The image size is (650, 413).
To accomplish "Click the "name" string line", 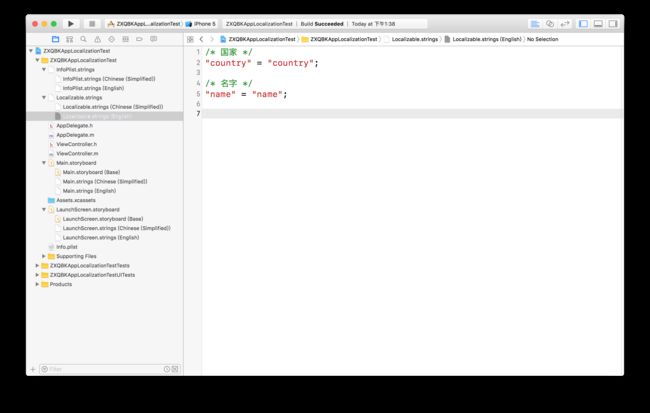I will click(246, 94).
